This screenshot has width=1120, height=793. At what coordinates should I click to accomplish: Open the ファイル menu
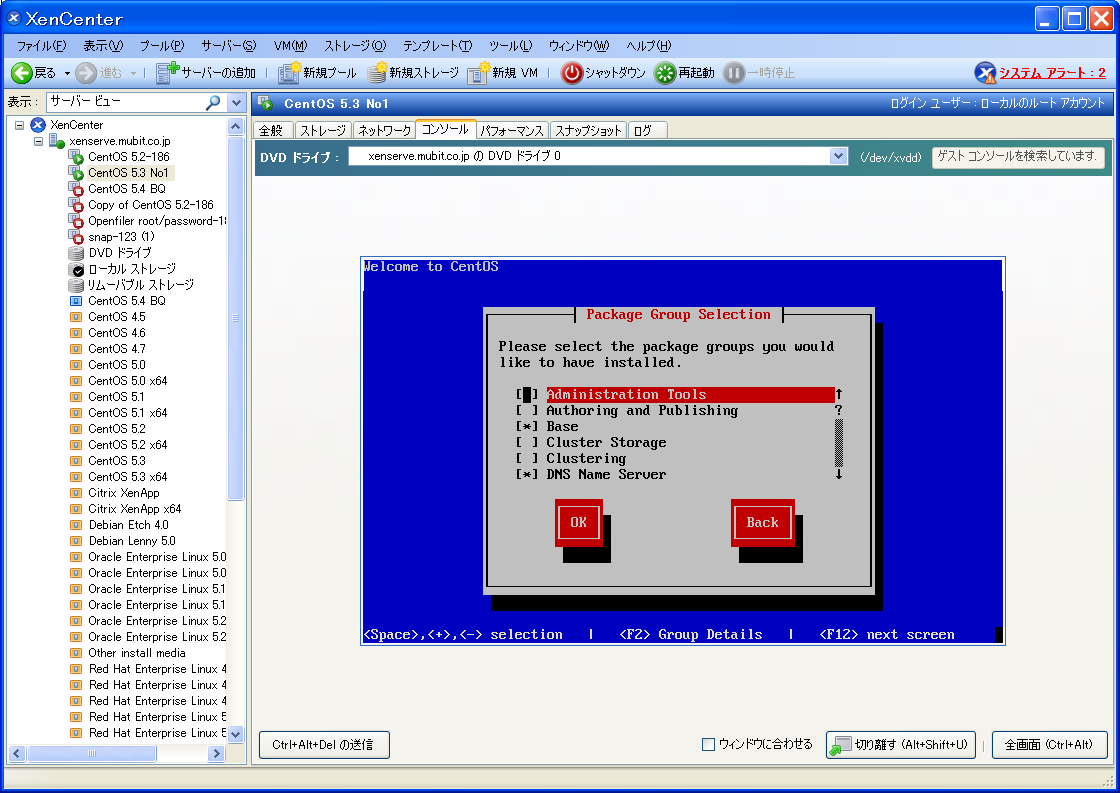coord(41,46)
